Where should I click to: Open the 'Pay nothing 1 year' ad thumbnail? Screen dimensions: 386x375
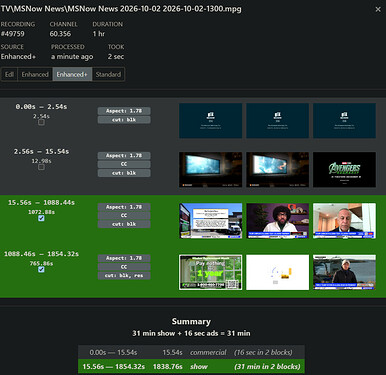click(x=211, y=272)
